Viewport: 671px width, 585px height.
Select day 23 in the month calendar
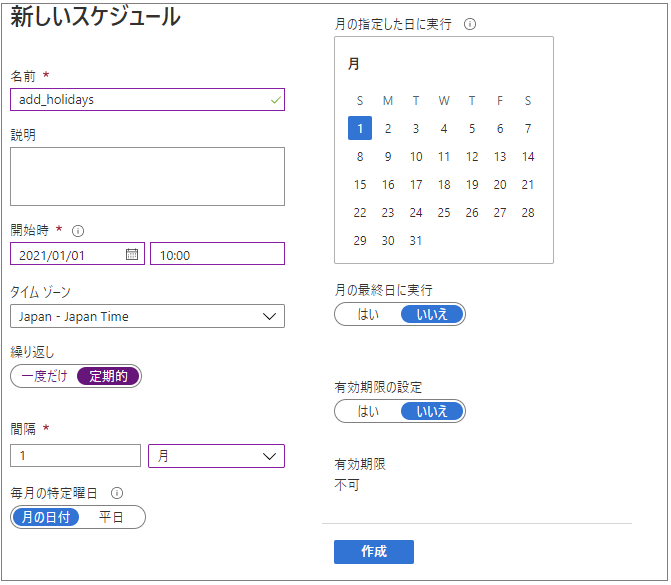pos(388,212)
